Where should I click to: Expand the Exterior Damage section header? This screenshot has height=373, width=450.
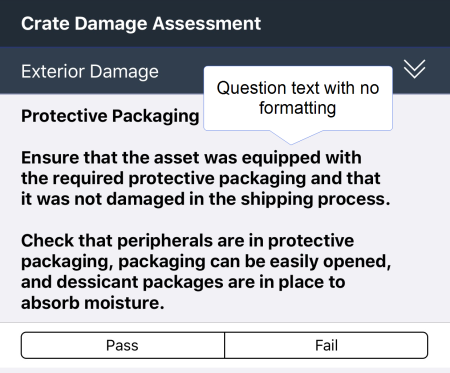(225, 71)
